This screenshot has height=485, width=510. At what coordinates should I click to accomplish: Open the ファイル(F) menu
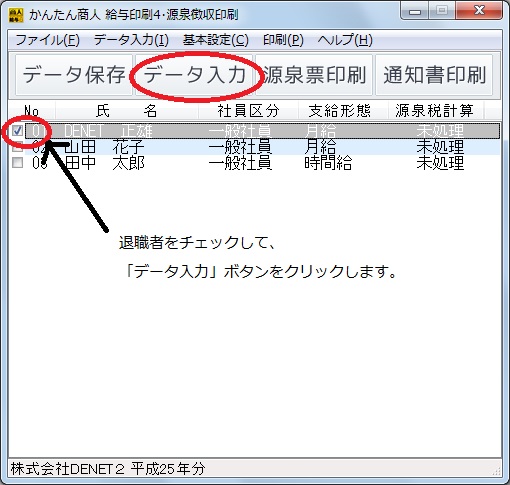(x=47, y=40)
